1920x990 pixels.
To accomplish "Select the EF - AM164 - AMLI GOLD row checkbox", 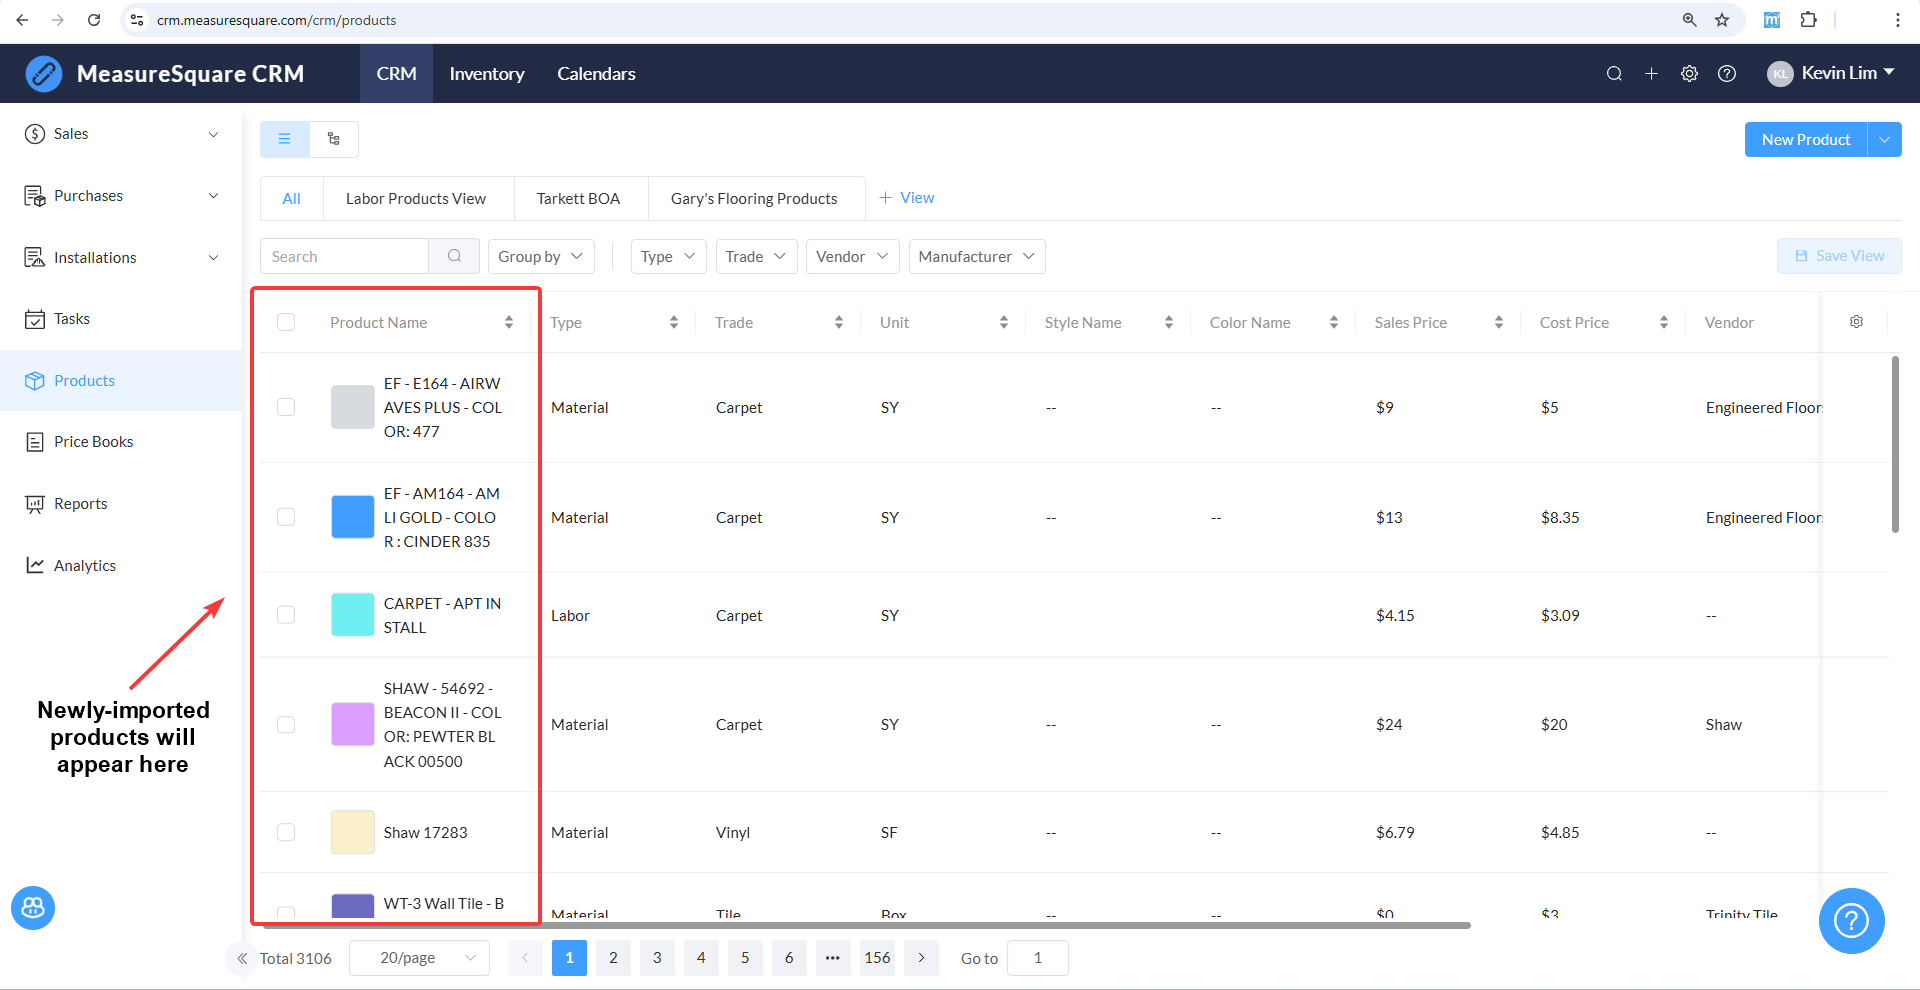I will [286, 517].
